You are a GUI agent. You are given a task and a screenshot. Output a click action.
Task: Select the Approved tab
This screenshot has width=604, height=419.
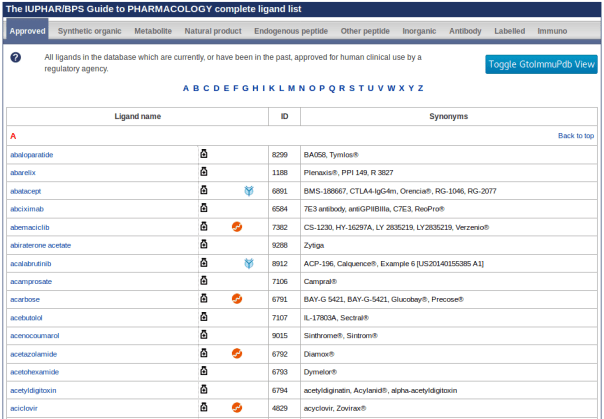click(27, 31)
